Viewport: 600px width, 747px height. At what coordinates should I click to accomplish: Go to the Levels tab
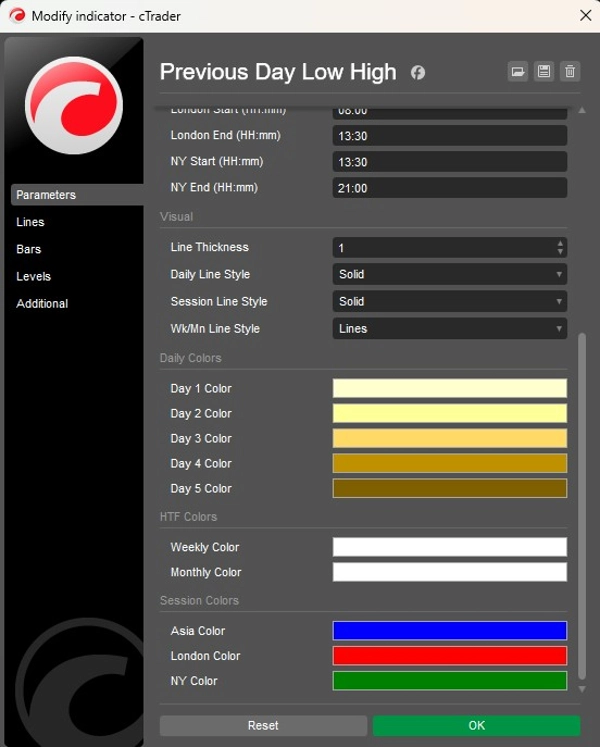33,276
